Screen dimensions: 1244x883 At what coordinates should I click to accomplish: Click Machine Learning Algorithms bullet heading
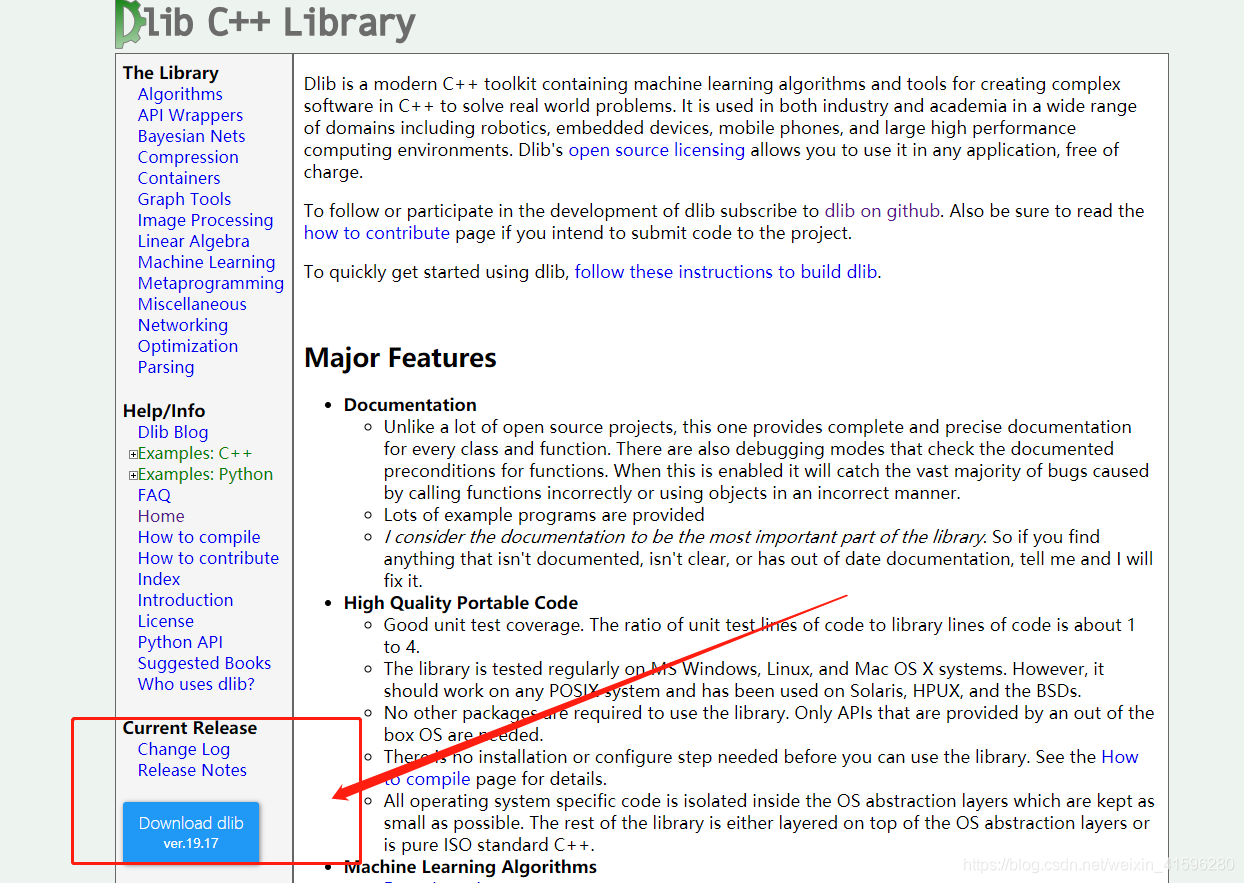[x=470, y=867]
